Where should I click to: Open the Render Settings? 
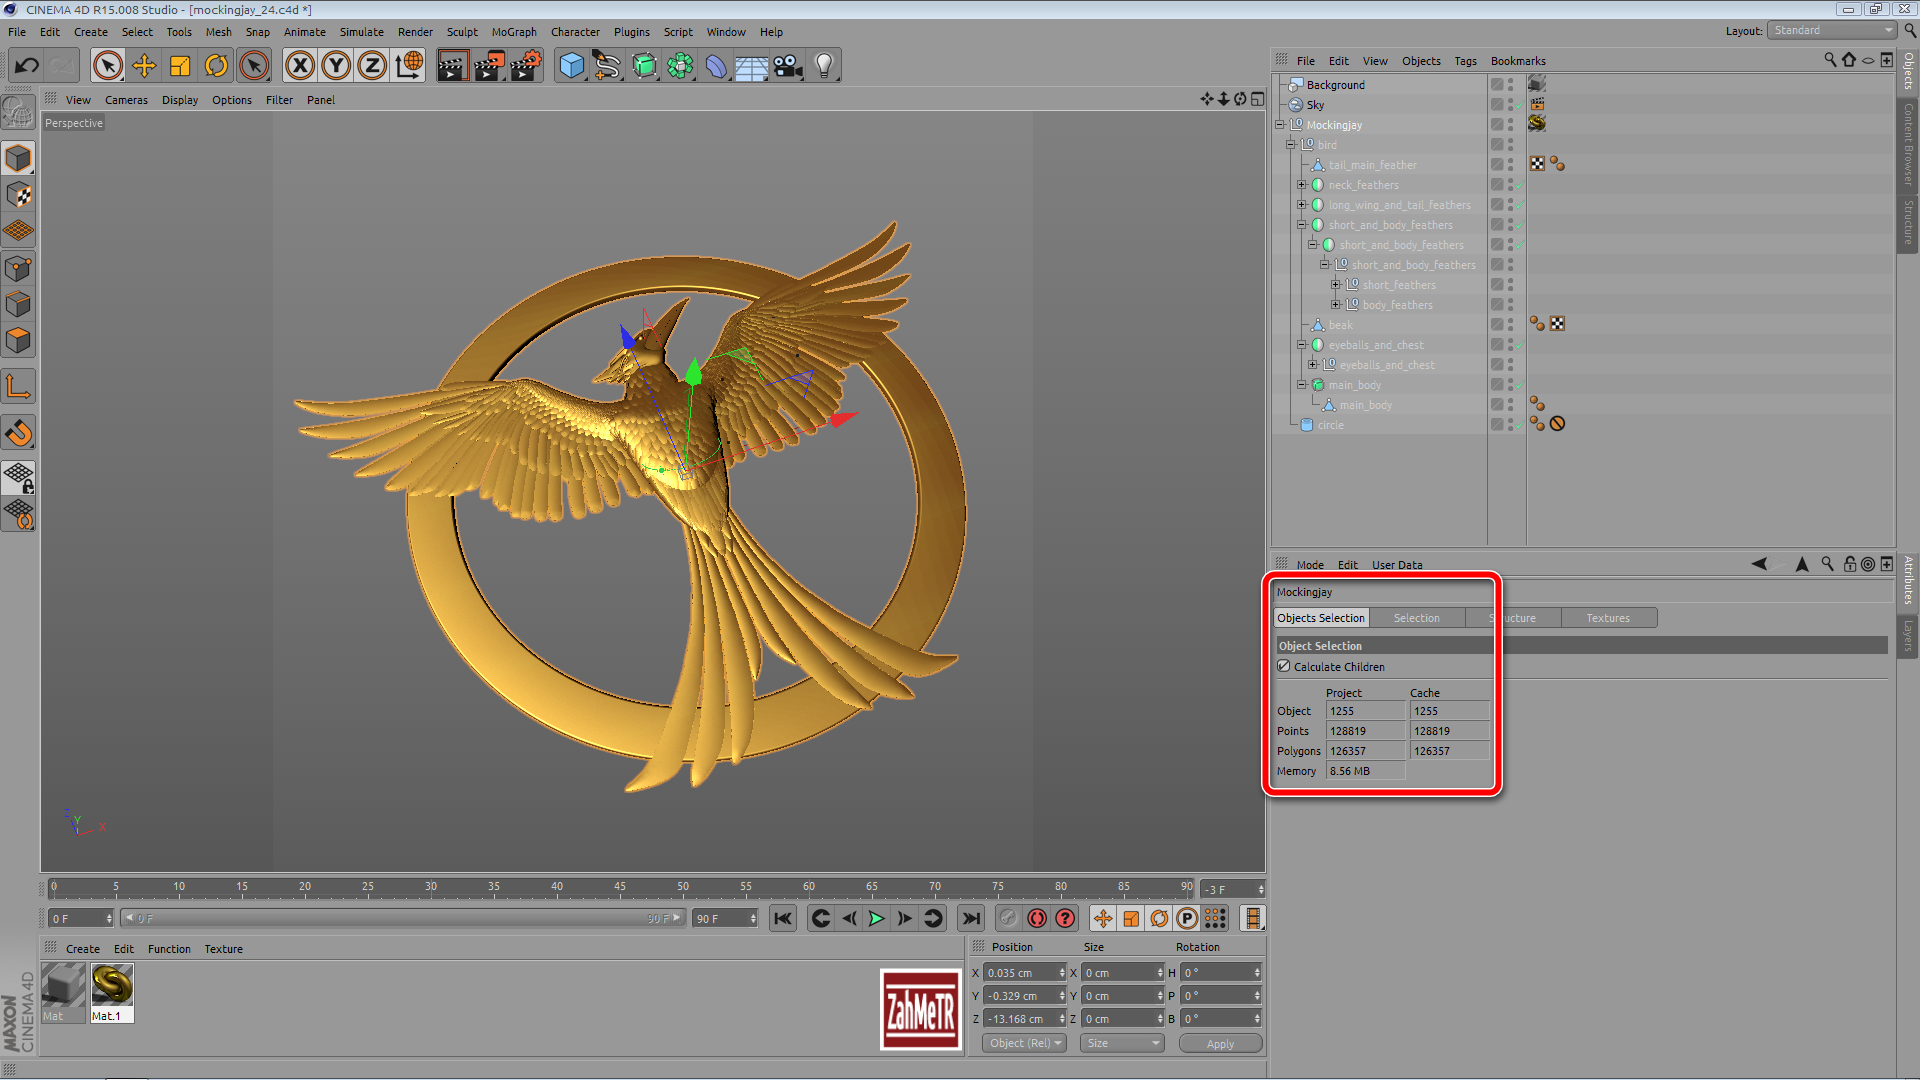[x=524, y=65]
